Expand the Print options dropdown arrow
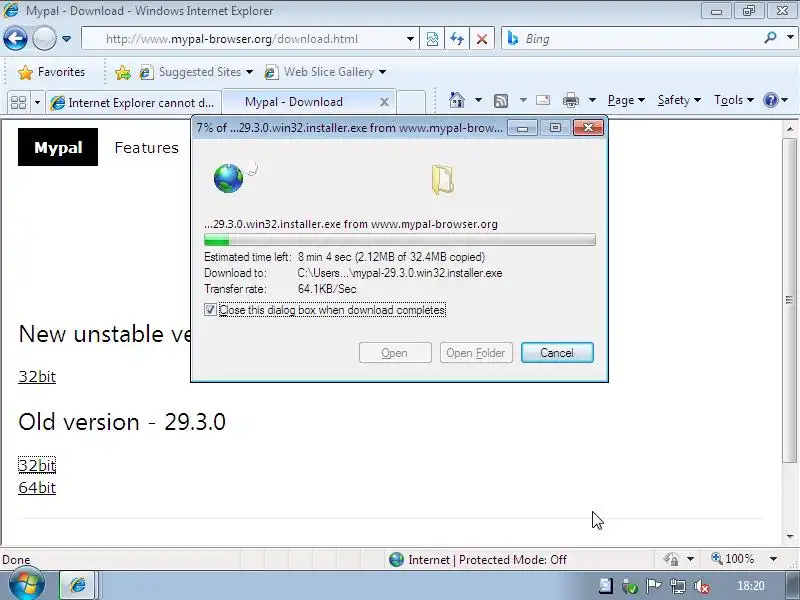This screenshot has width=800, height=600. tap(592, 100)
